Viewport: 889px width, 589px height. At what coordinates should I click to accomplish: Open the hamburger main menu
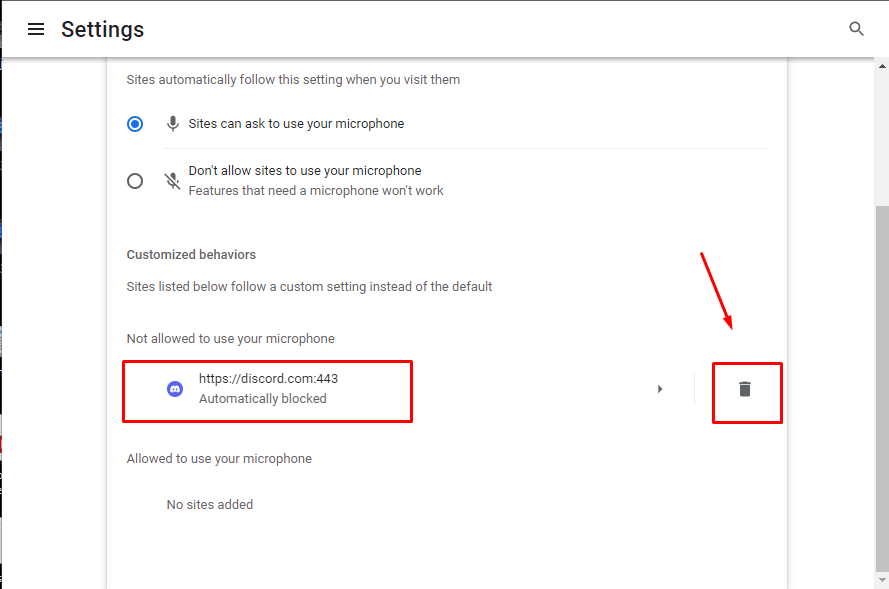pos(36,29)
